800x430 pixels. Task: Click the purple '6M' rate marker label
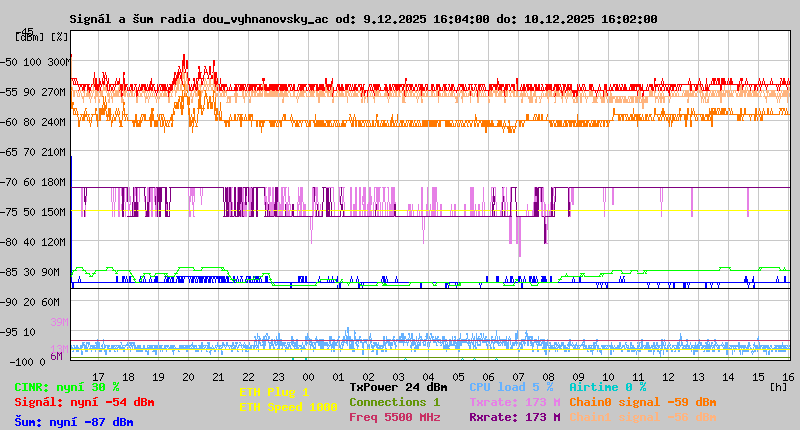(x=56, y=356)
